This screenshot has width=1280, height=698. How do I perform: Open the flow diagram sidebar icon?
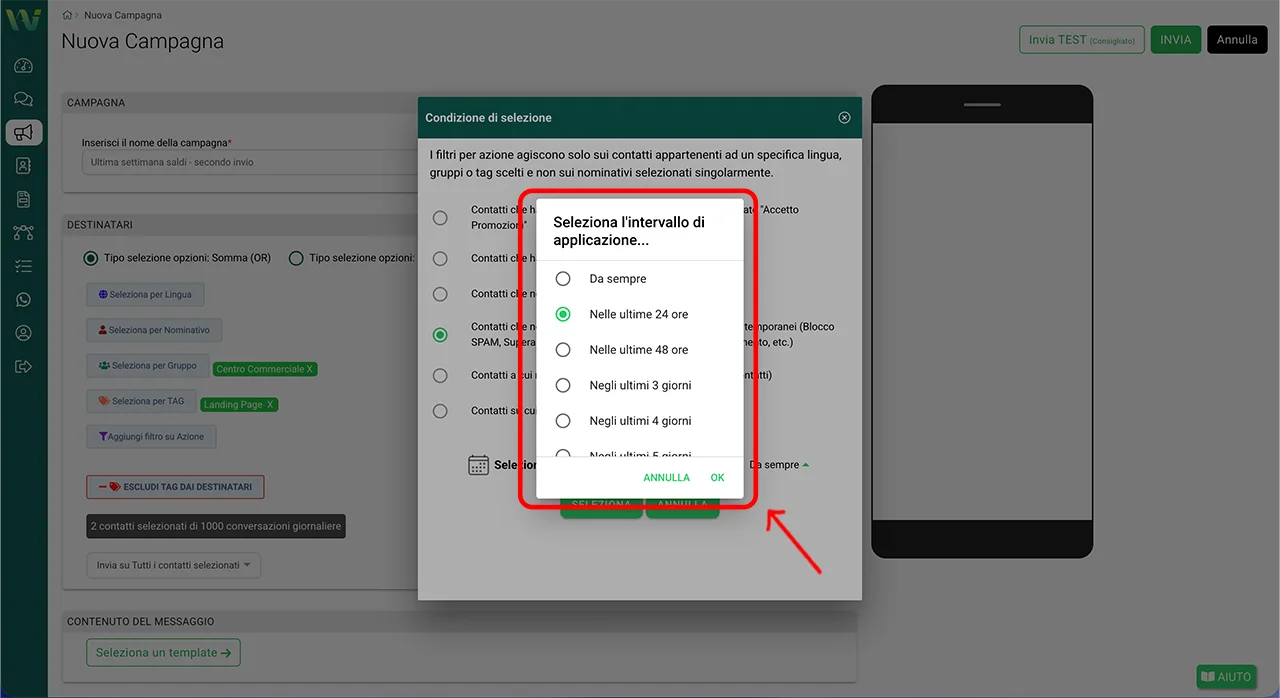(24, 233)
